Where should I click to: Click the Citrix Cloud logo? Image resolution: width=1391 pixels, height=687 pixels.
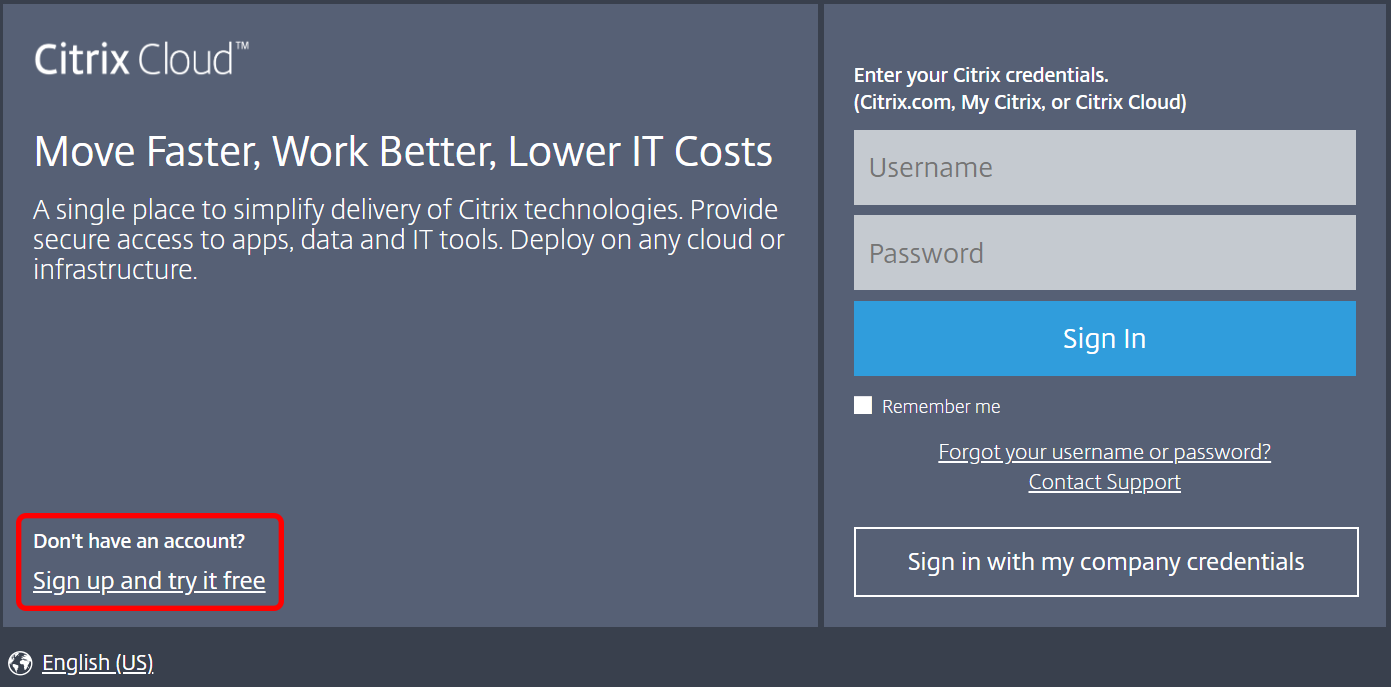click(x=141, y=59)
